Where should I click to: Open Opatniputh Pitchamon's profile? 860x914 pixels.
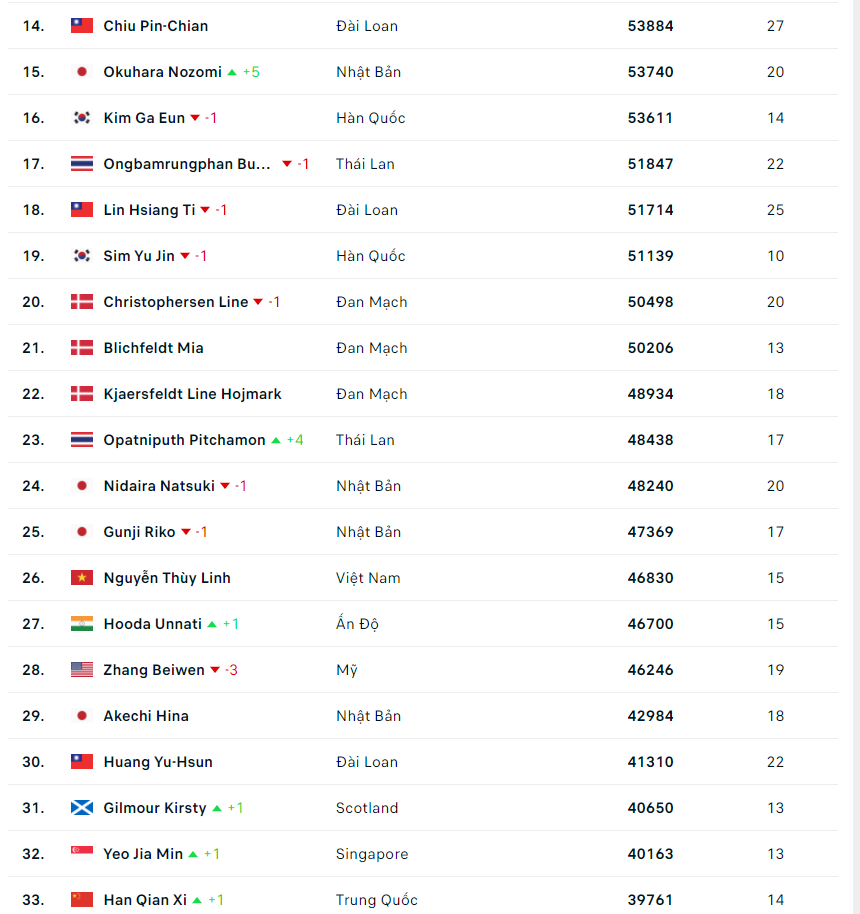click(x=184, y=440)
